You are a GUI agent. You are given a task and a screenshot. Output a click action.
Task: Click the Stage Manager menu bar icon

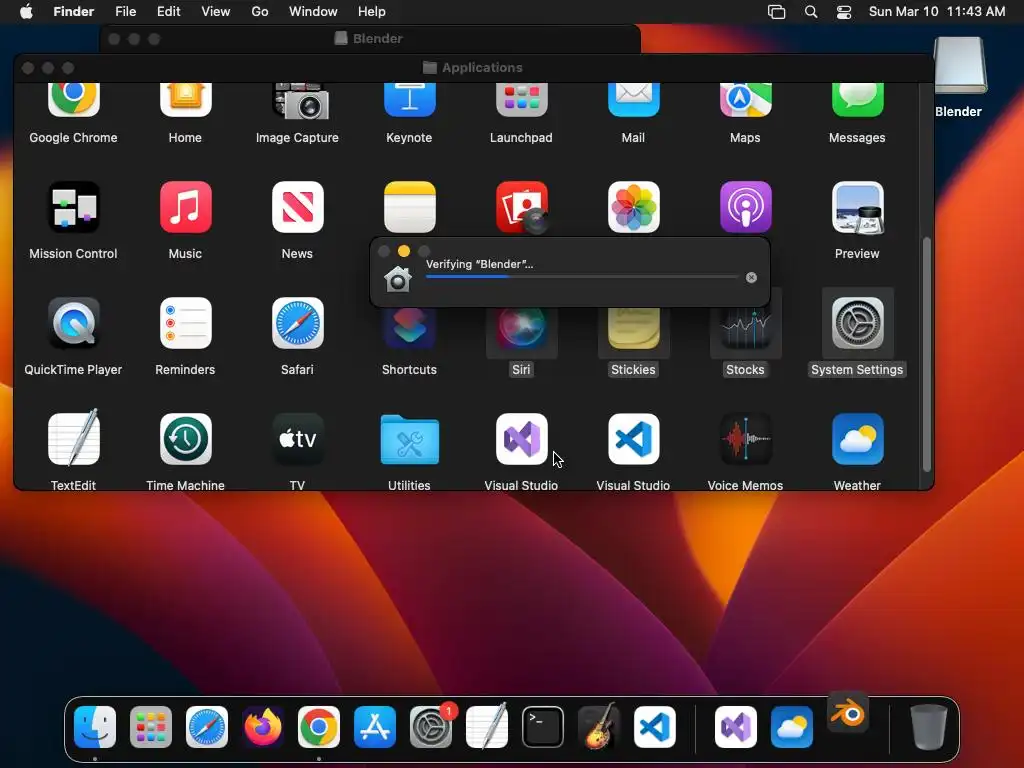[776, 12]
